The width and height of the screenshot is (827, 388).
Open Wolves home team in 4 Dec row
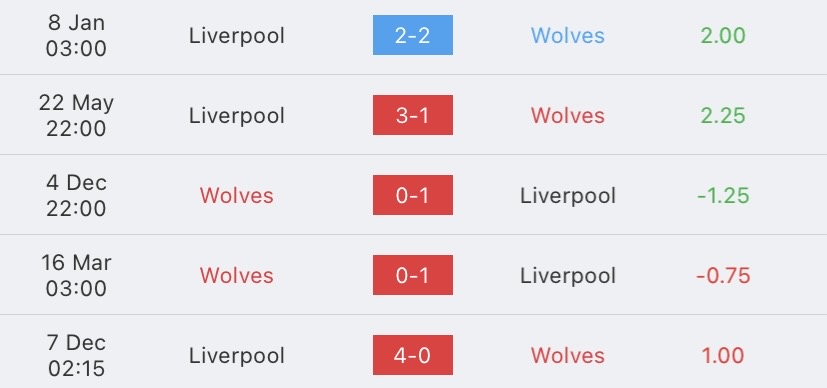(236, 196)
